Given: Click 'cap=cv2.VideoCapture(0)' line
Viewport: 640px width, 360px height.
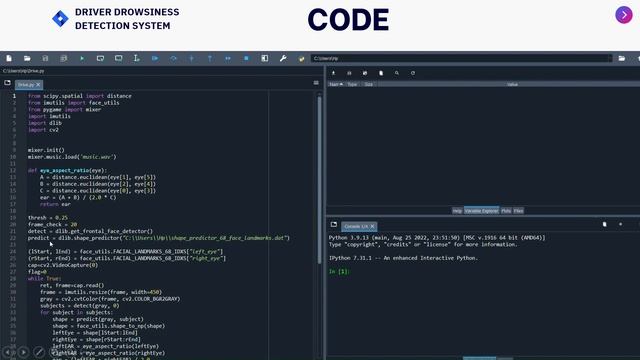Looking at the screenshot, I should point(63,265).
